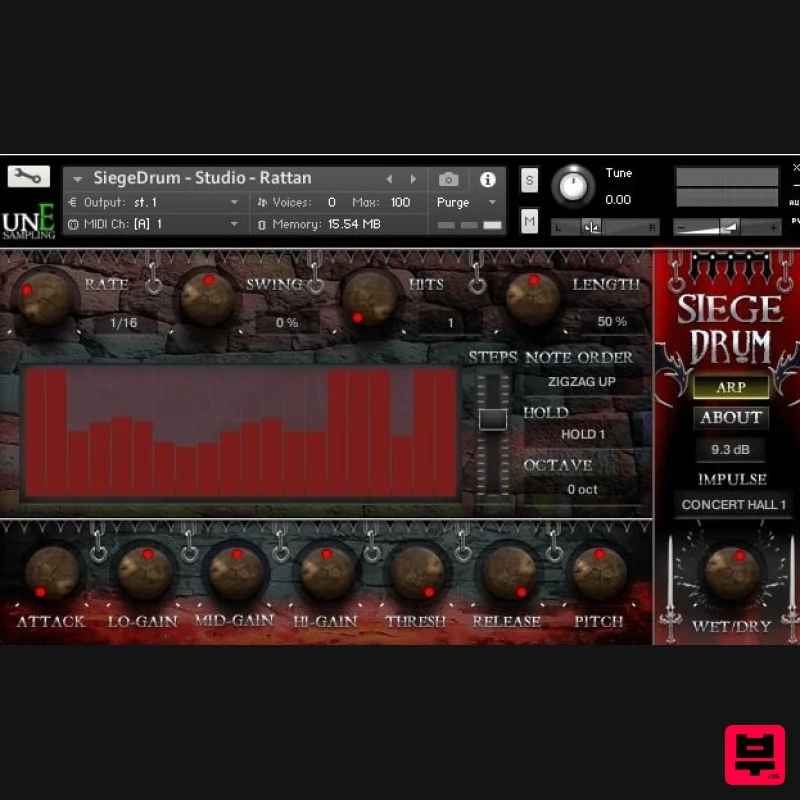This screenshot has width=800, height=800.
Task: Click the Thresh knob
Action: 417,572
